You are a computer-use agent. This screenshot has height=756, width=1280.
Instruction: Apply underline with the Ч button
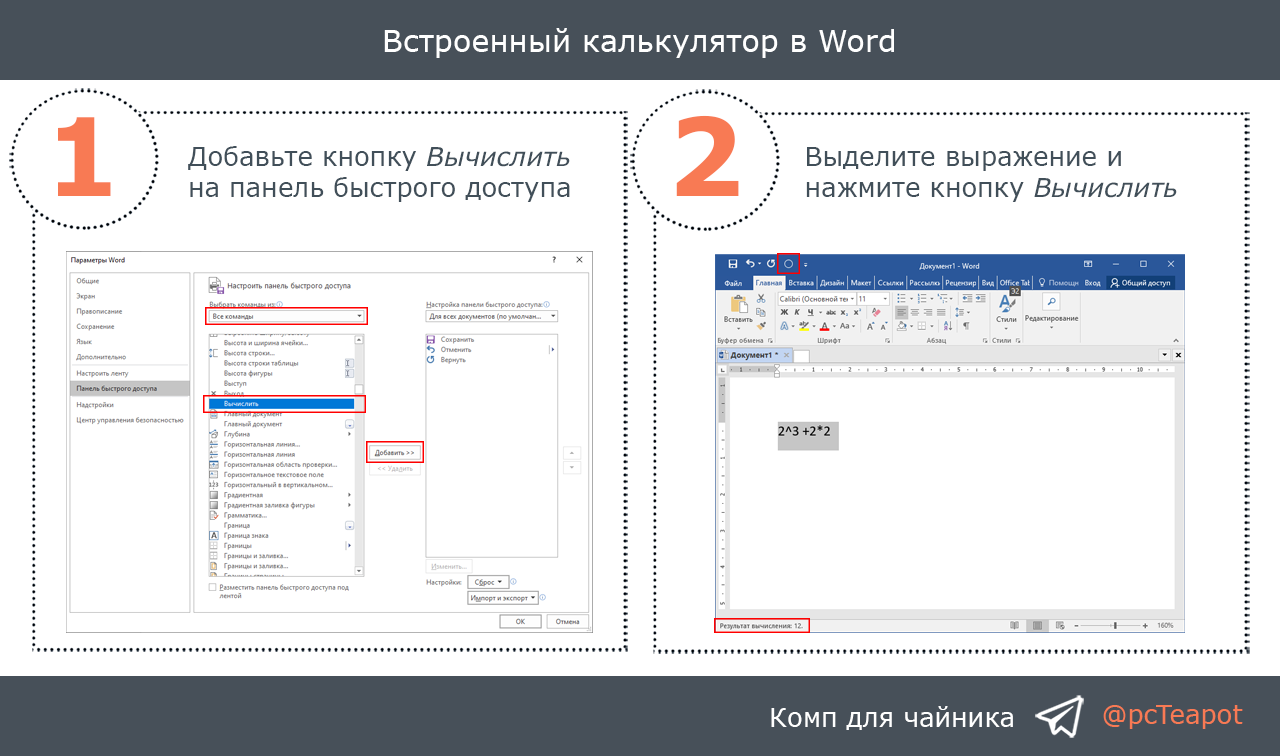click(x=811, y=312)
